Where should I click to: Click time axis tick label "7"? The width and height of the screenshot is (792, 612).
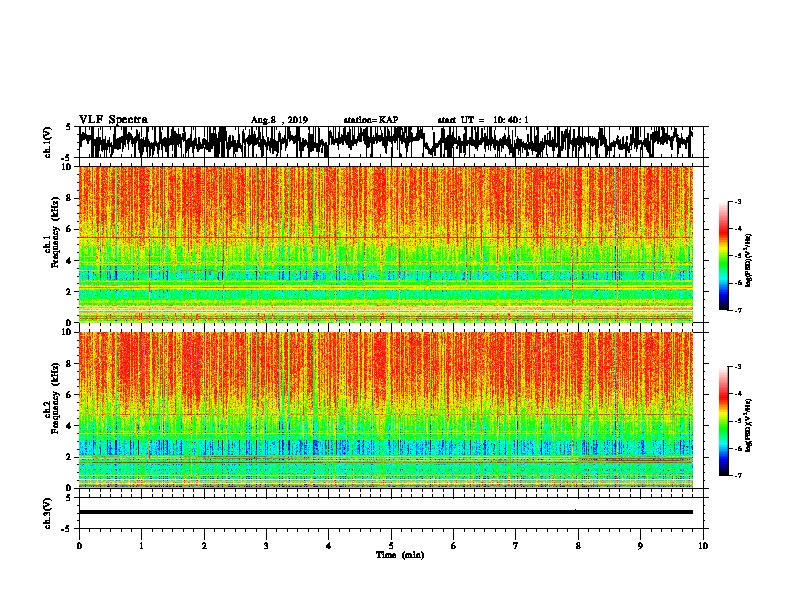click(x=516, y=546)
